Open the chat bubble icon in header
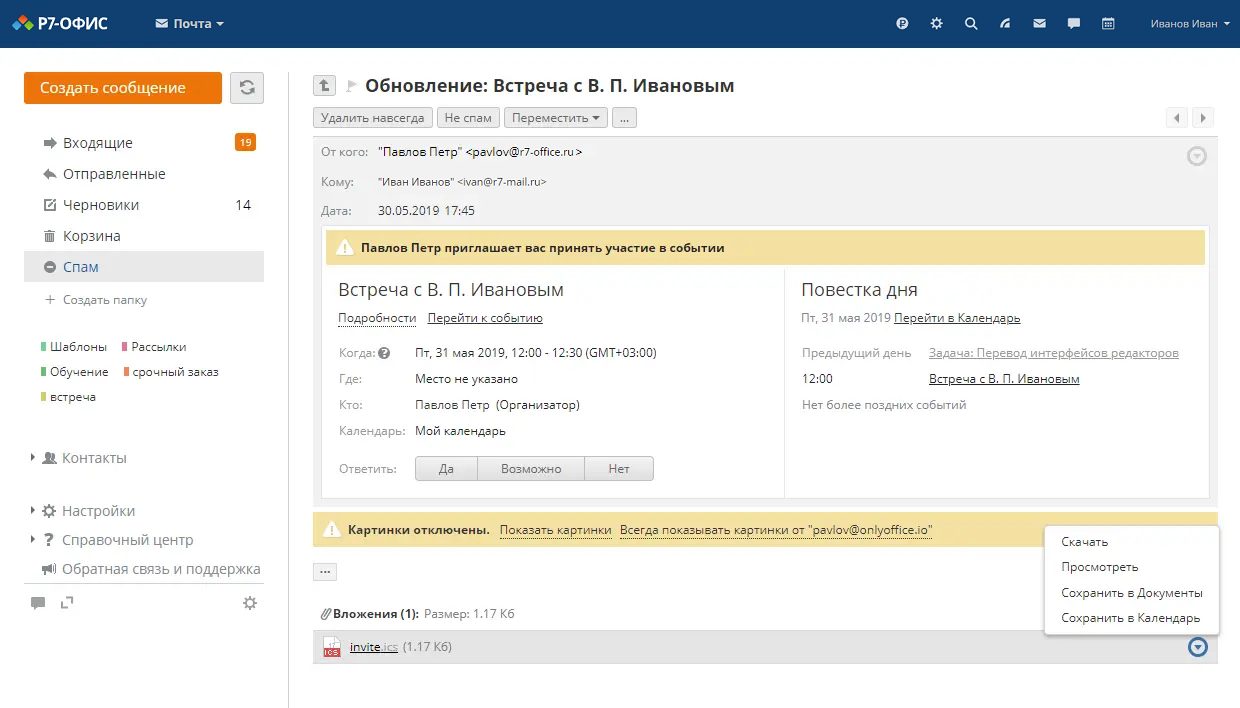1240x708 pixels. point(1074,24)
